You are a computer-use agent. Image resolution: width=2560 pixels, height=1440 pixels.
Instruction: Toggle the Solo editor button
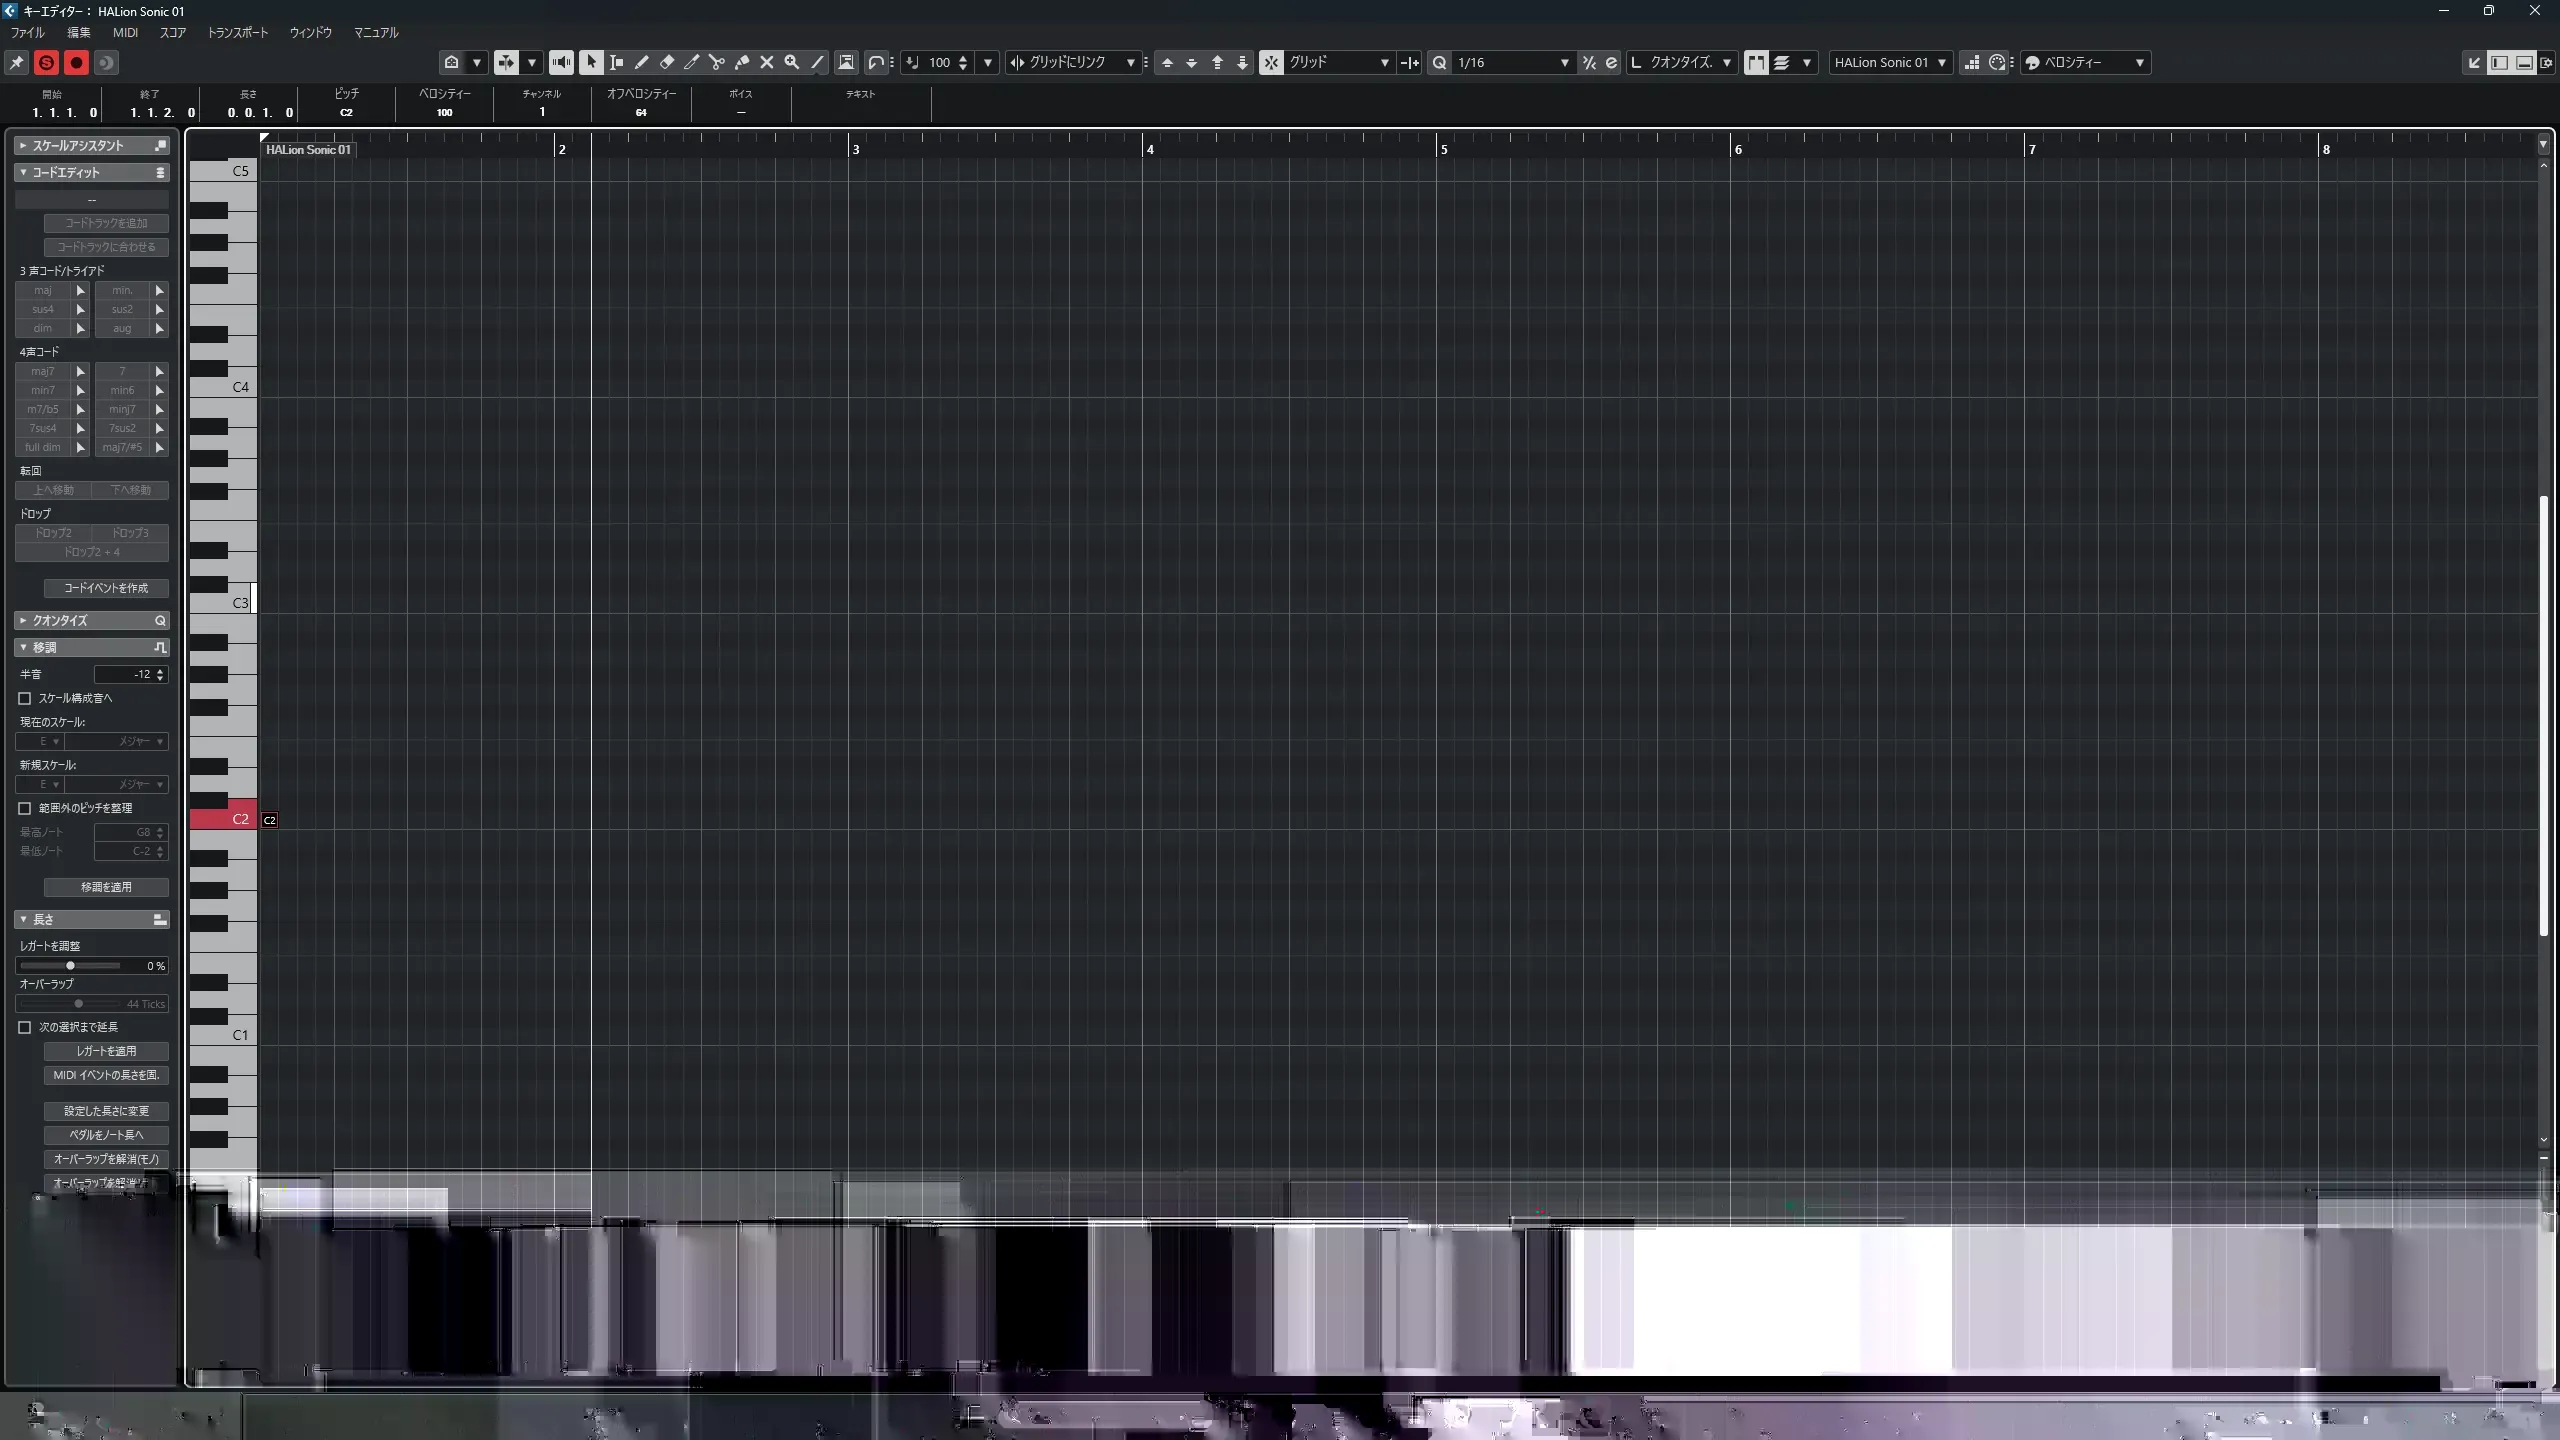pos(46,62)
